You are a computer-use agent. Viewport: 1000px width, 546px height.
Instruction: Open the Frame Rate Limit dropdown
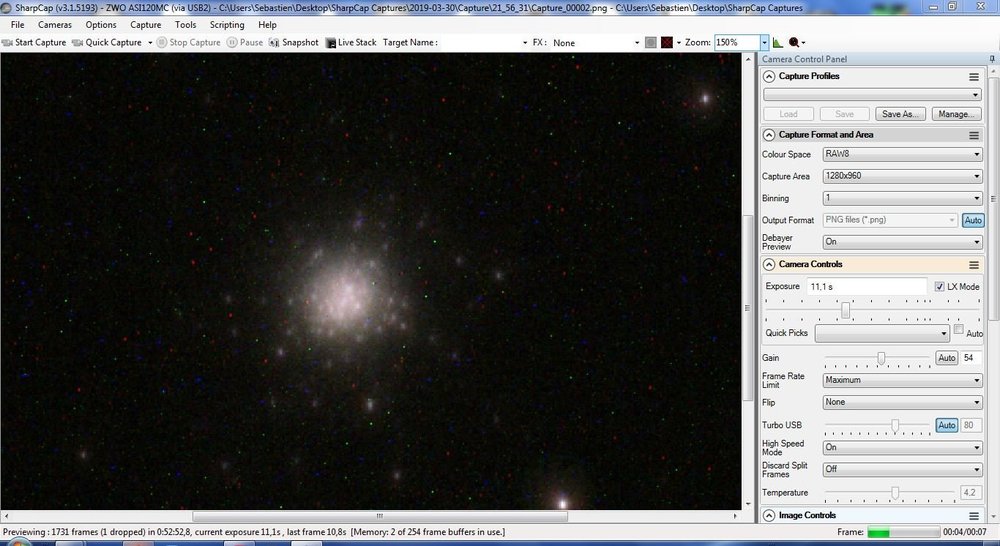902,380
